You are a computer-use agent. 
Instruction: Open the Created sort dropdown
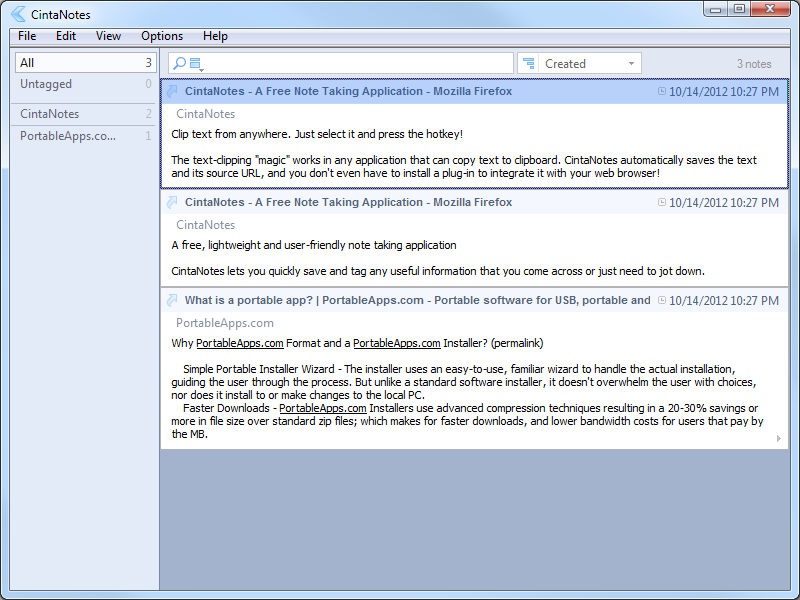(631, 64)
